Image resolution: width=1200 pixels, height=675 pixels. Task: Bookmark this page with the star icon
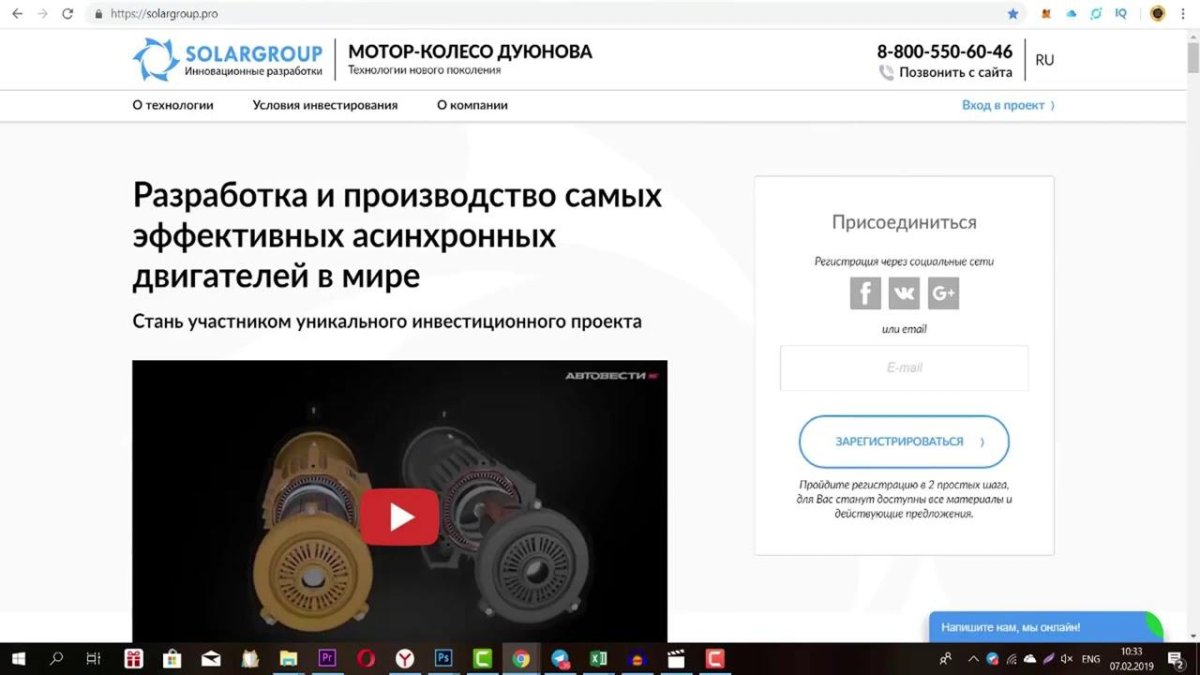(x=1013, y=14)
